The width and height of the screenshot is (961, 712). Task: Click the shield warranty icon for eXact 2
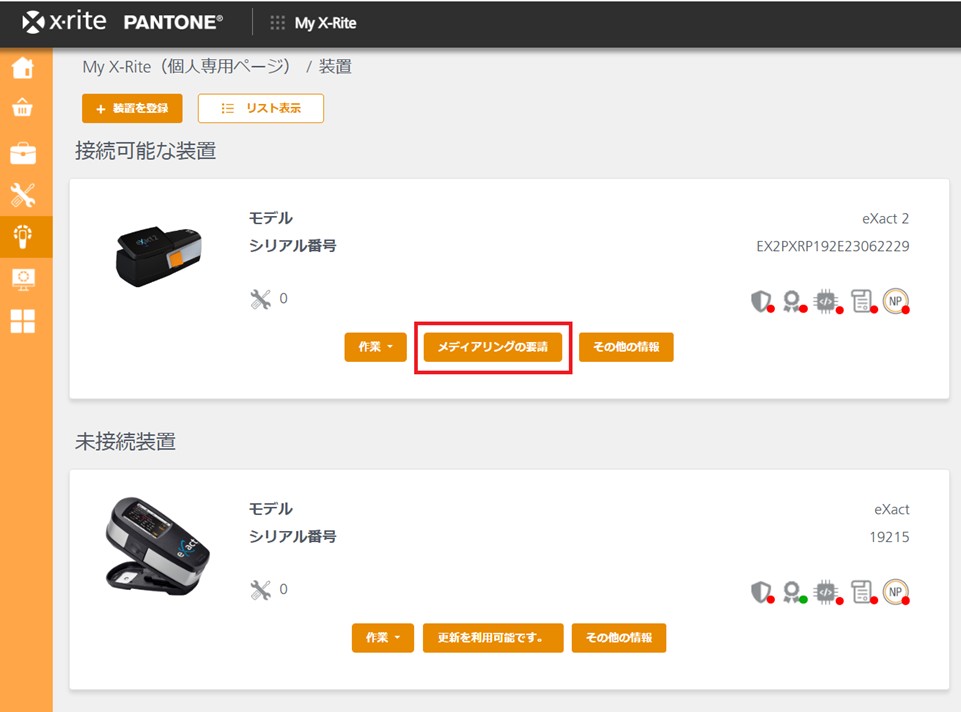pos(761,301)
